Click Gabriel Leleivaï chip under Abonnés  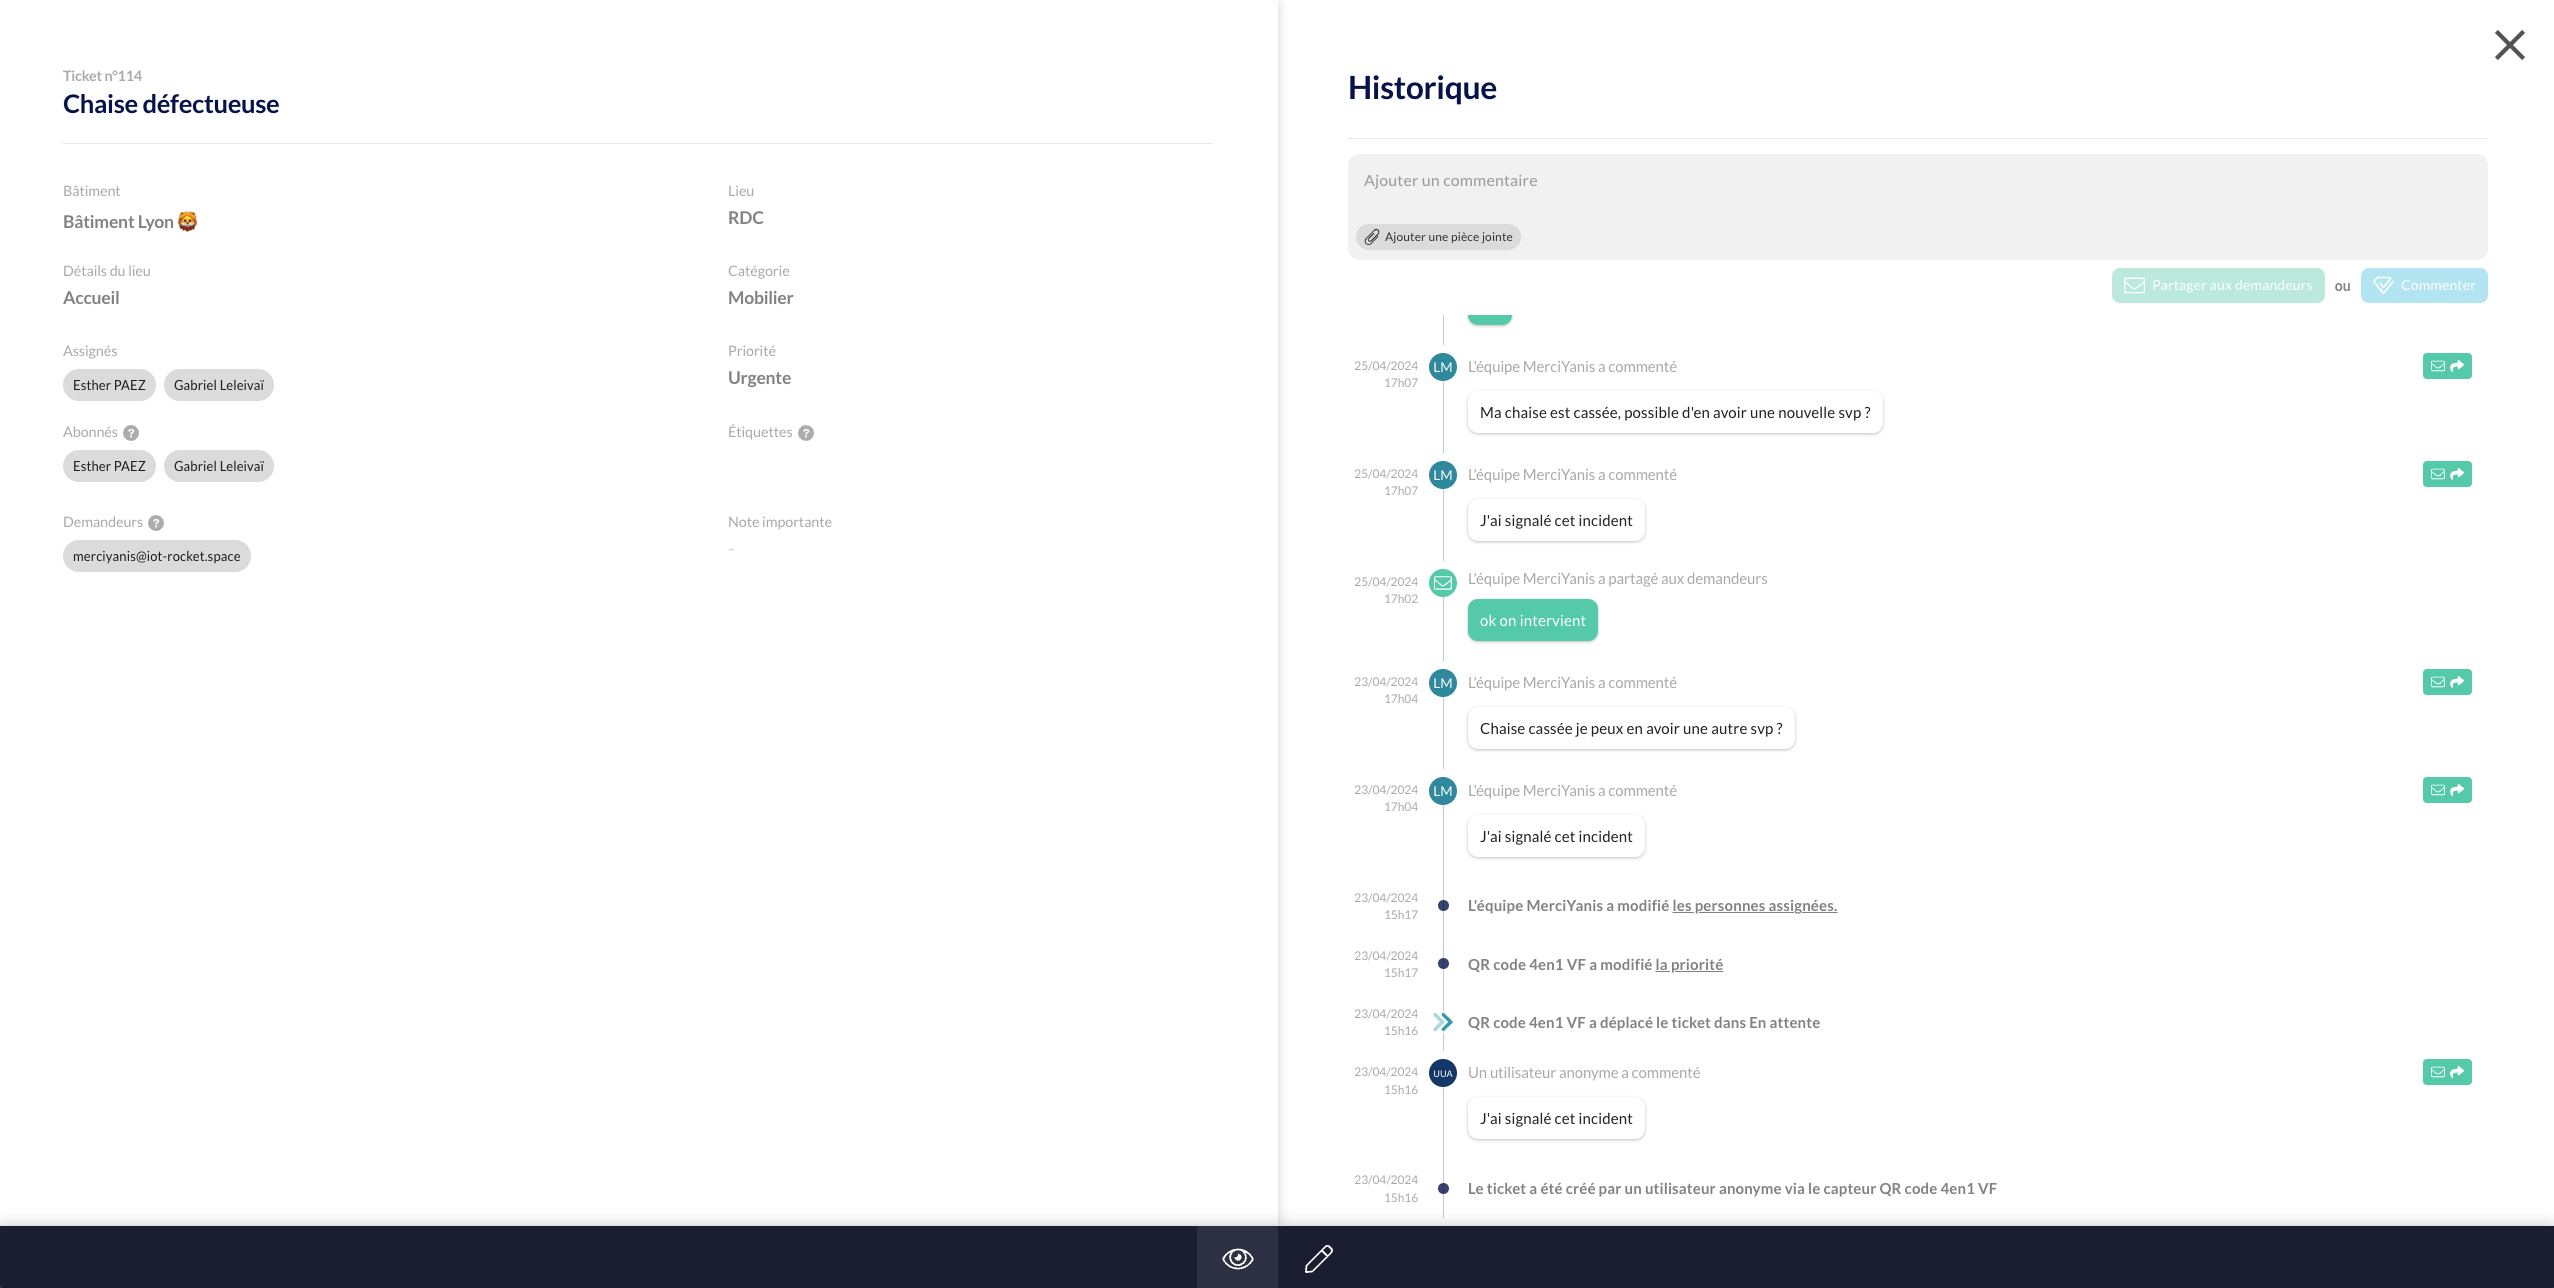(x=218, y=466)
